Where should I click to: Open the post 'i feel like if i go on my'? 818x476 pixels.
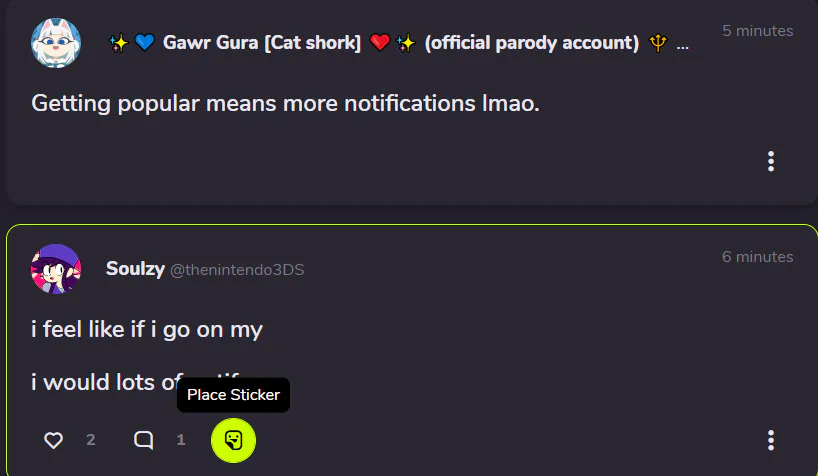pos(147,330)
